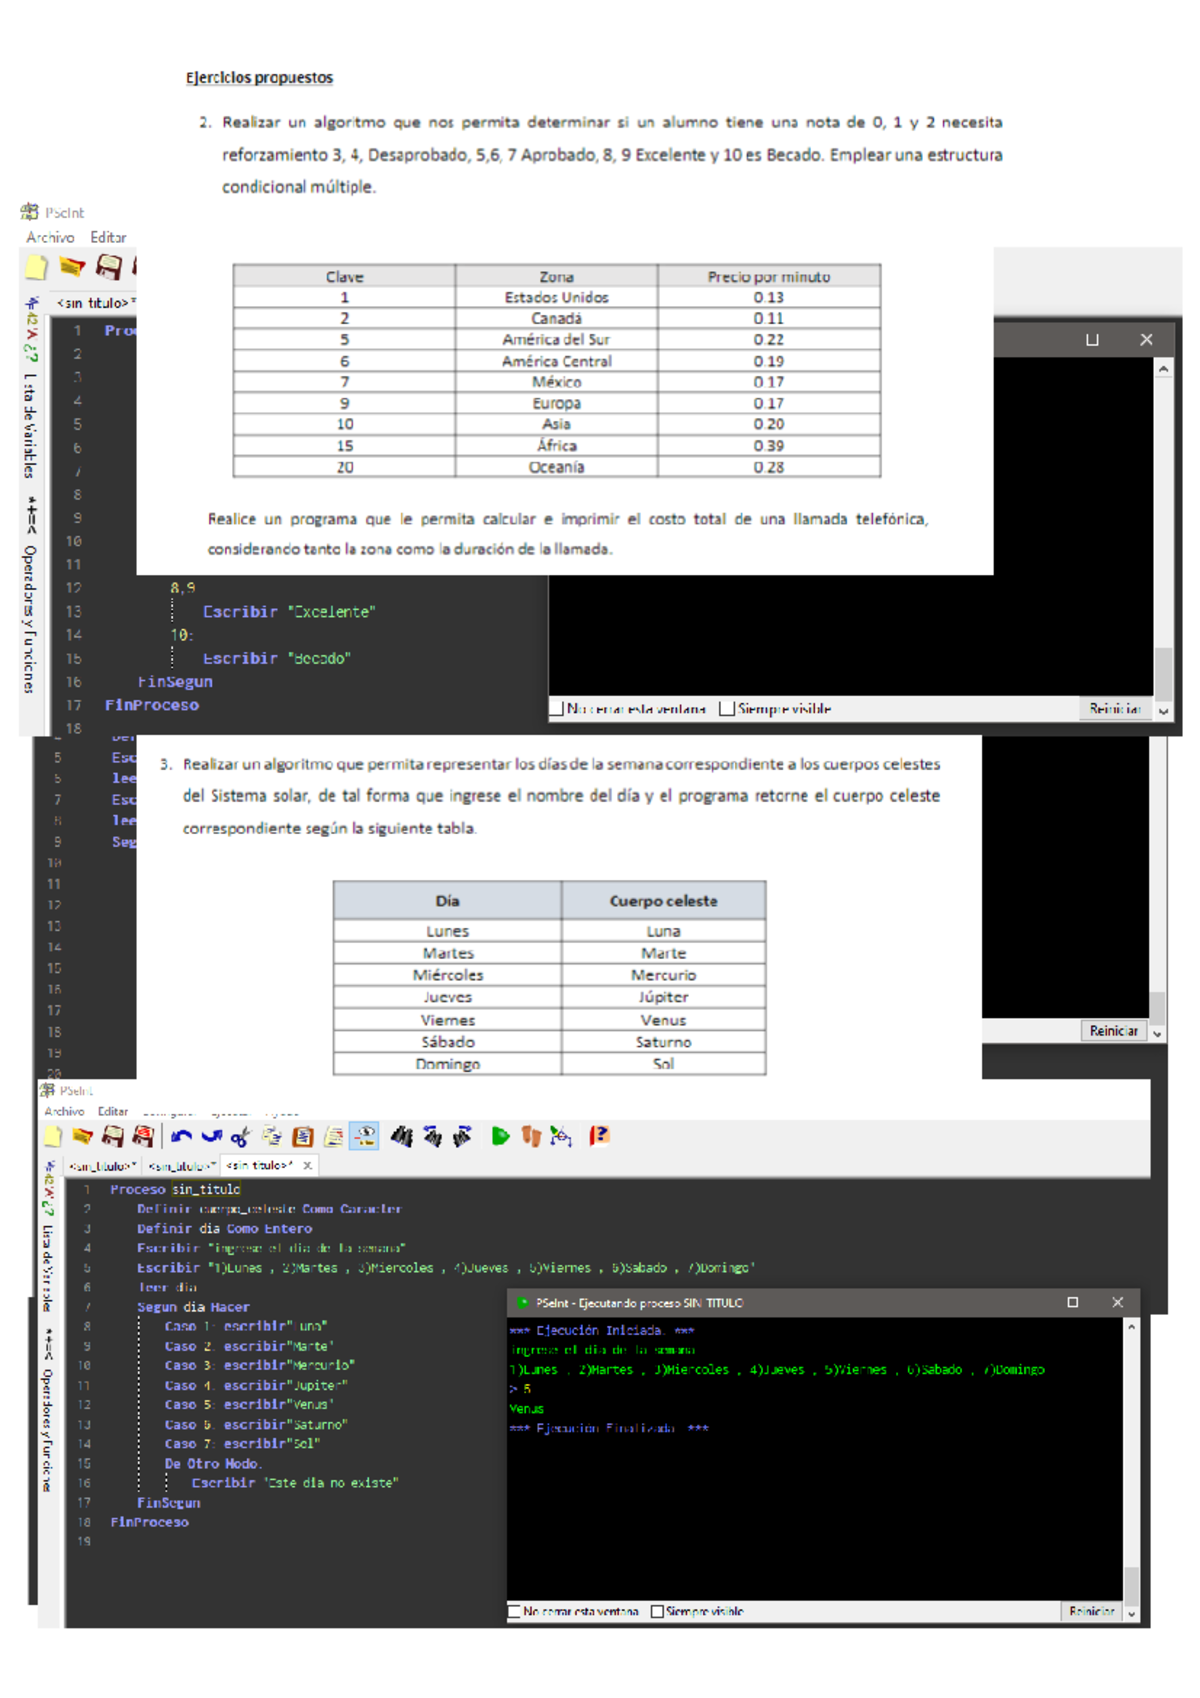Screen dimensions: 1200x1698
Task: Click the blue Undo arrow icon
Action: 181,1136
